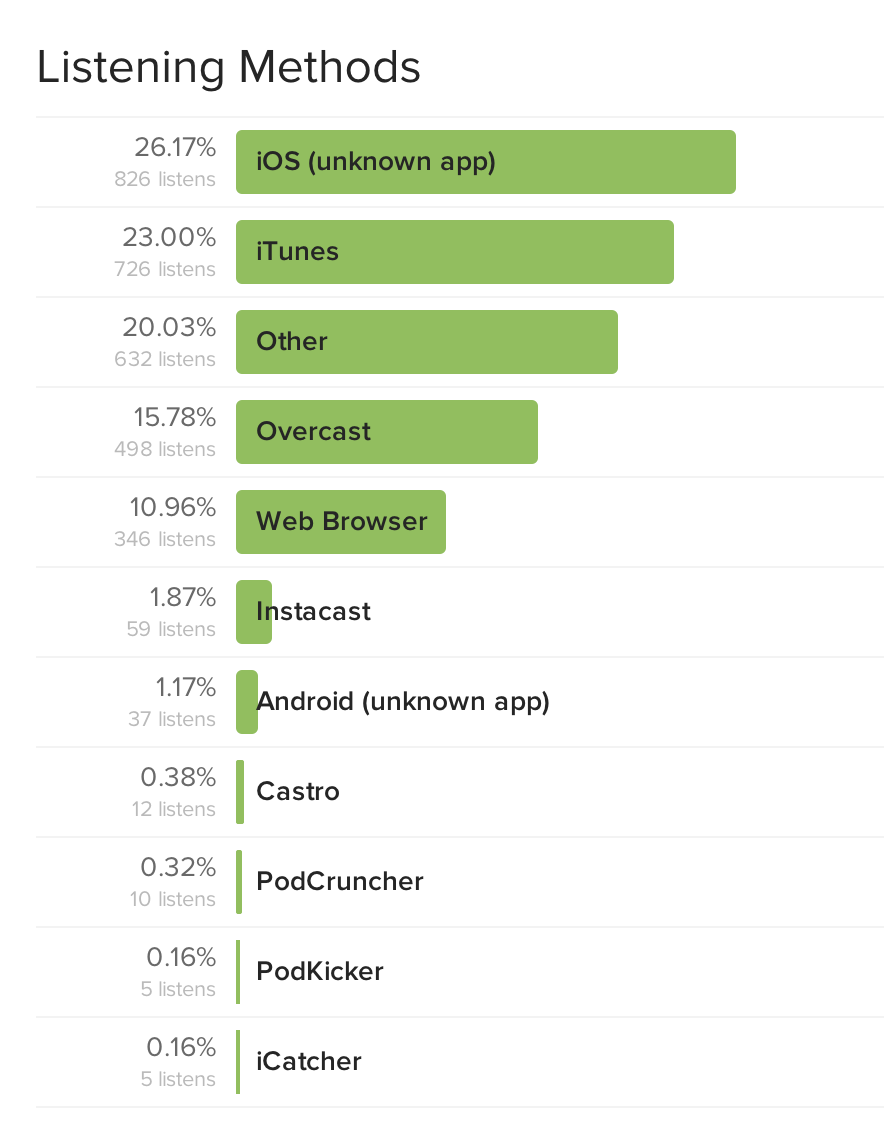Image resolution: width=884 pixels, height=1132 pixels.
Task: Select the iCatcher label
Action: [x=309, y=1062]
